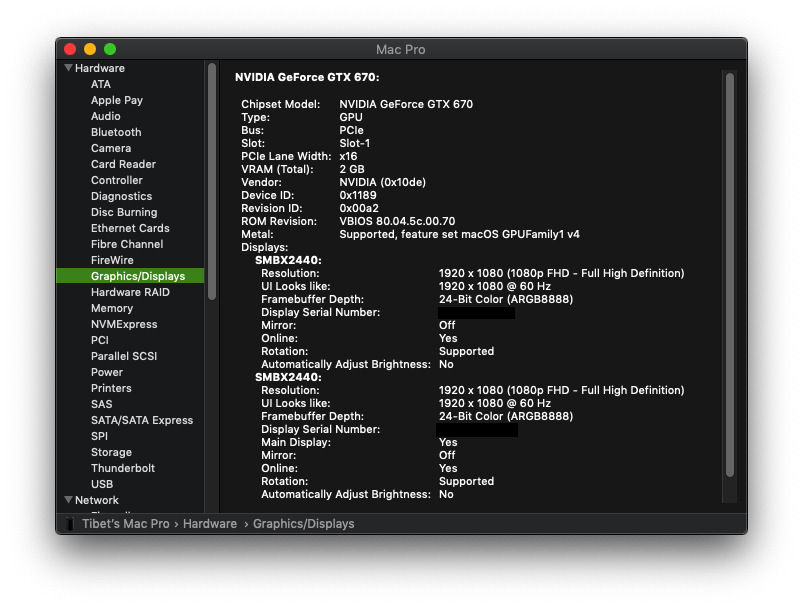The width and height of the screenshot is (803, 608).
Task: Open USB device information
Action: 102,484
